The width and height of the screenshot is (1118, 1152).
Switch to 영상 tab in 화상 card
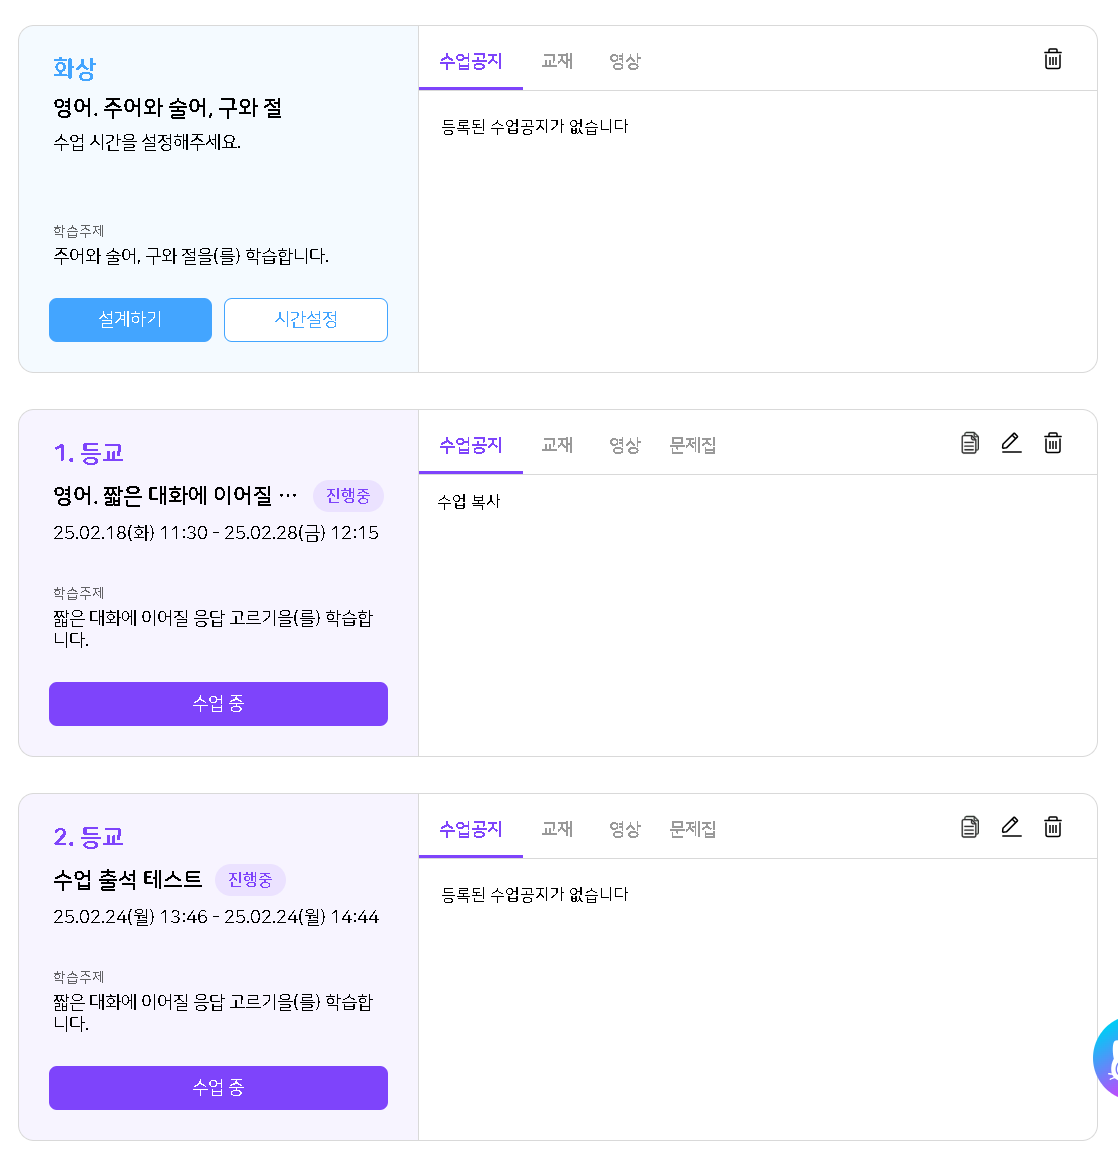[x=625, y=61]
